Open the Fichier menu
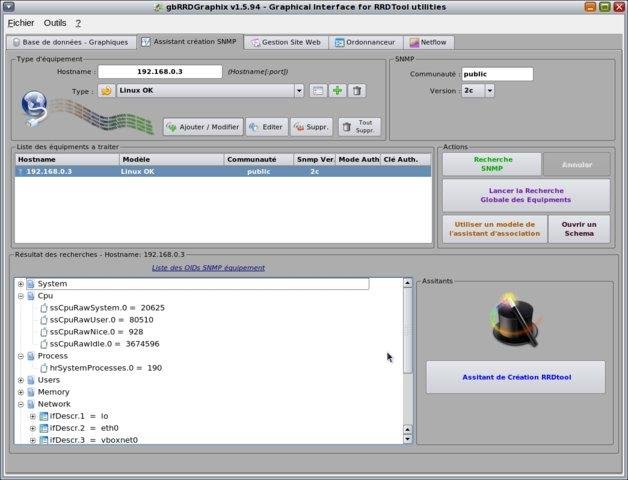628x480 pixels. 21,23
